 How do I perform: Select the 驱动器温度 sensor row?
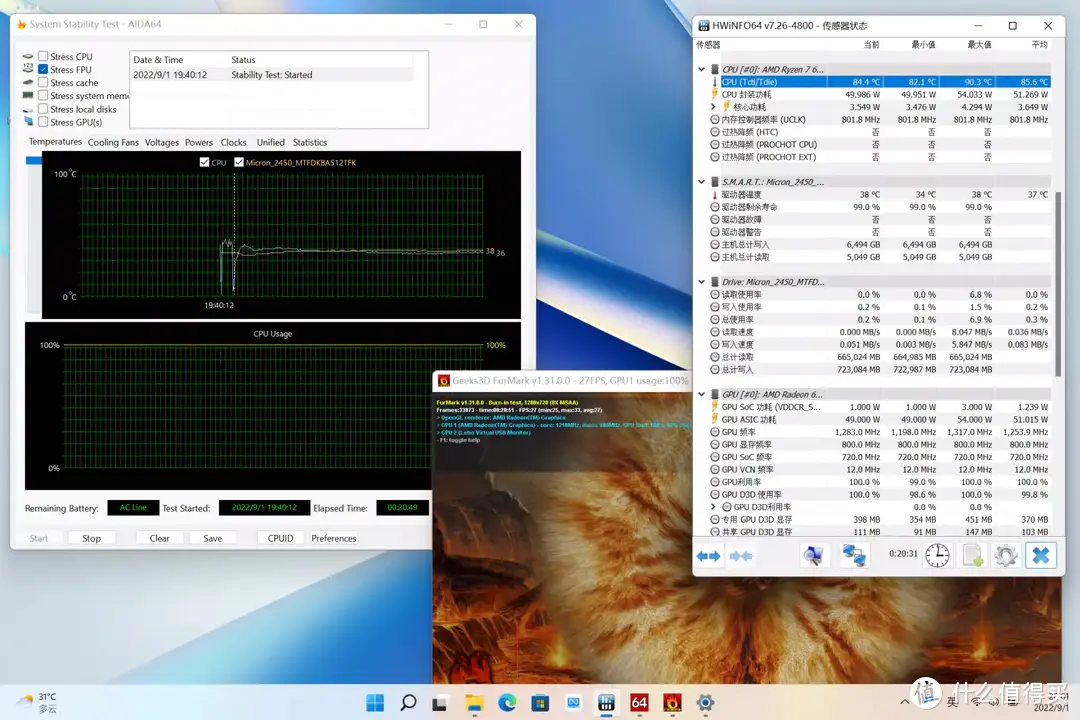point(880,194)
